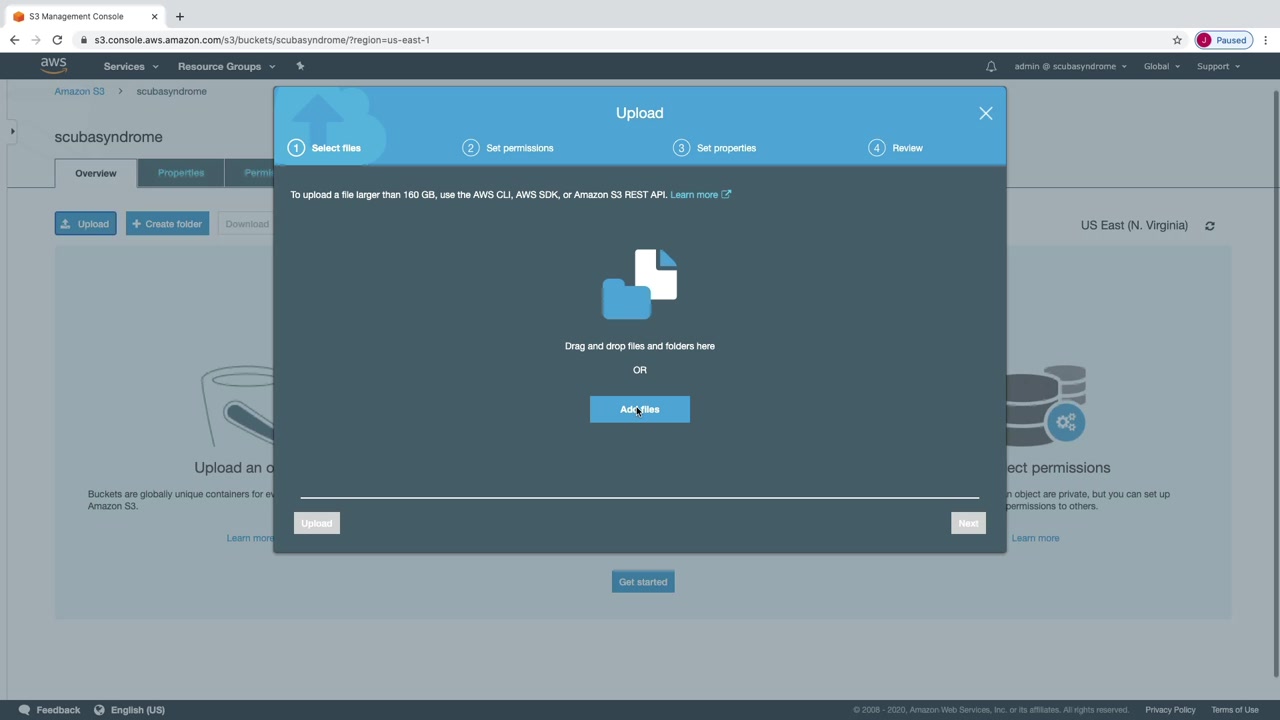Open Learn more under permissions section
Image resolution: width=1280 pixels, height=720 pixels.
pyautogui.click(x=1035, y=538)
